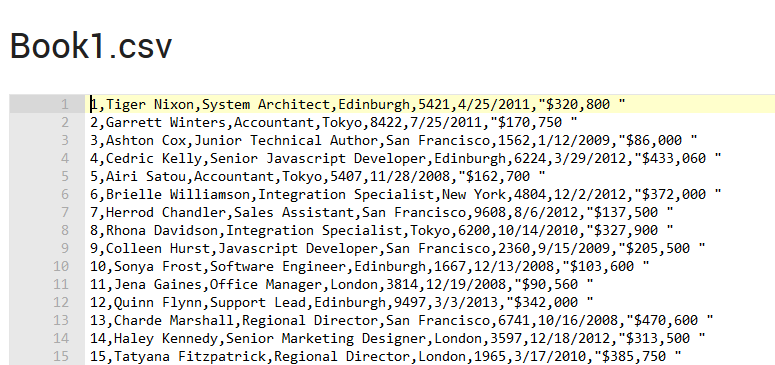Image resolution: width=775 pixels, height=365 pixels.
Task: Select line number 13 in the gutter
Action: click(61, 320)
